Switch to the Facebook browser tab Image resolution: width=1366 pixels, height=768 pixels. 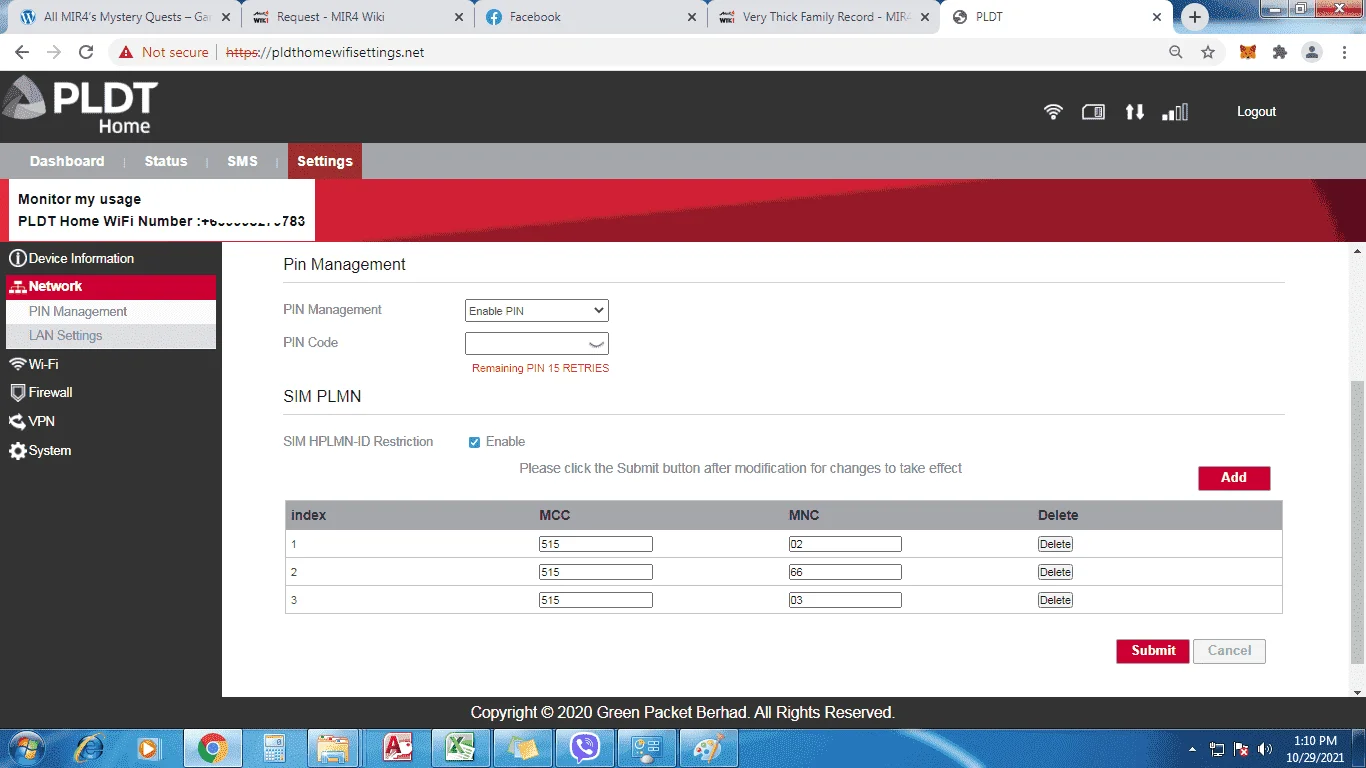coord(591,17)
